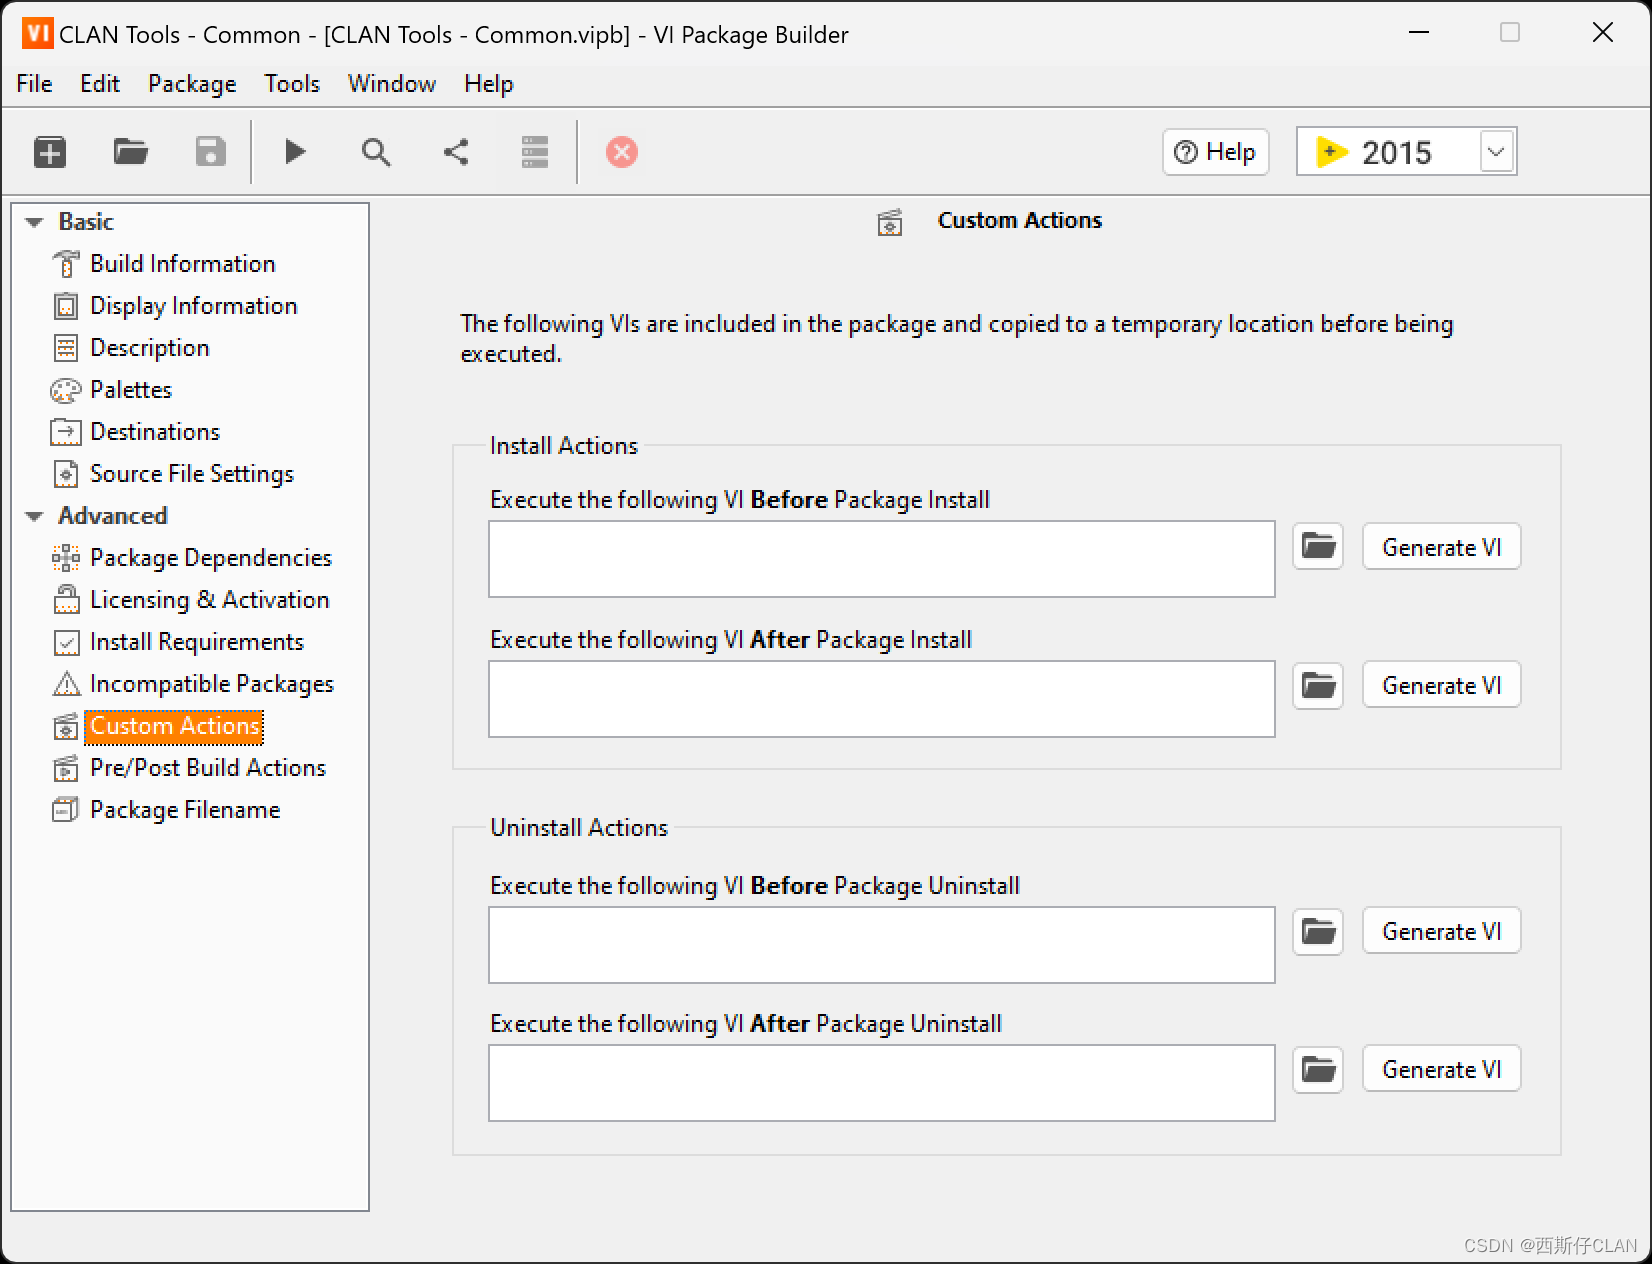Select Package Filename in the tree
The height and width of the screenshot is (1264, 1652).
click(x=185, y=810)
